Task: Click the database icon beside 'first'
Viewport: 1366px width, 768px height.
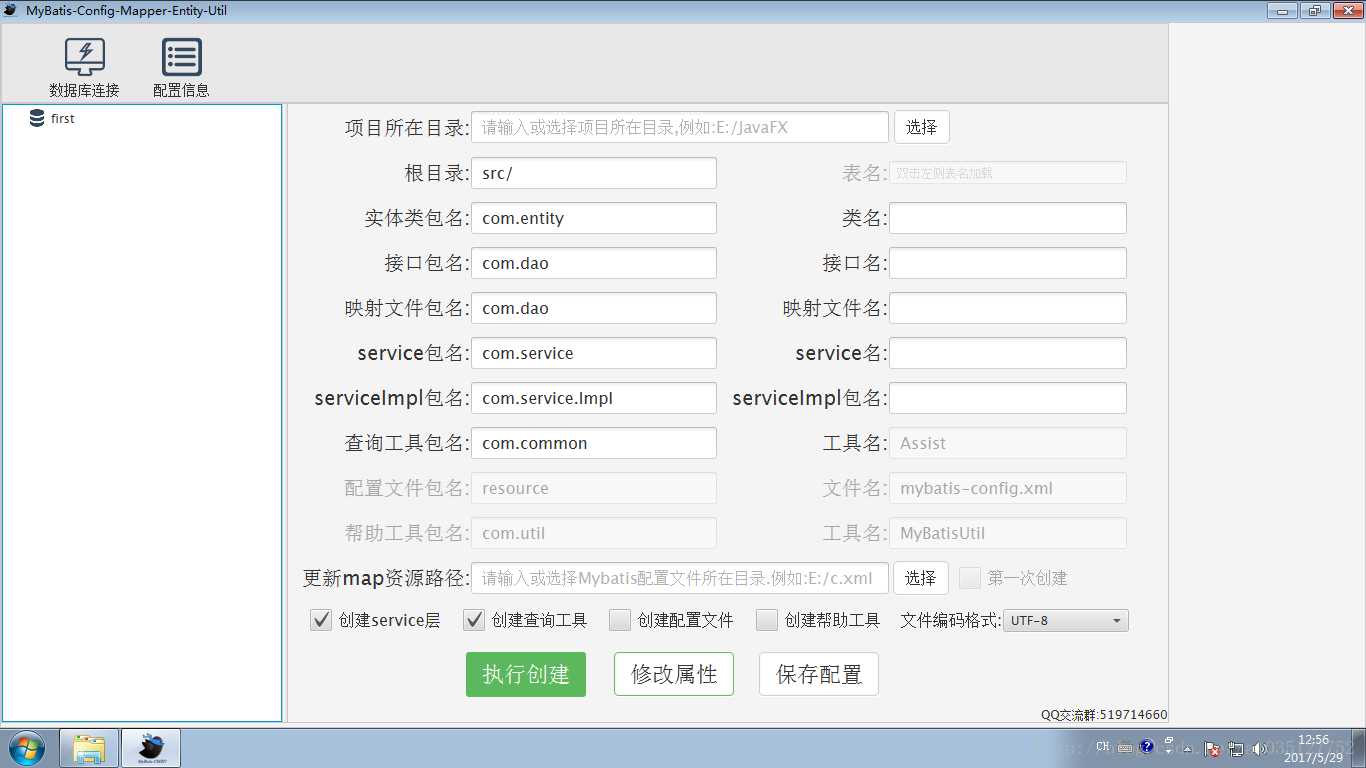Action: click(x=37, y=118)
